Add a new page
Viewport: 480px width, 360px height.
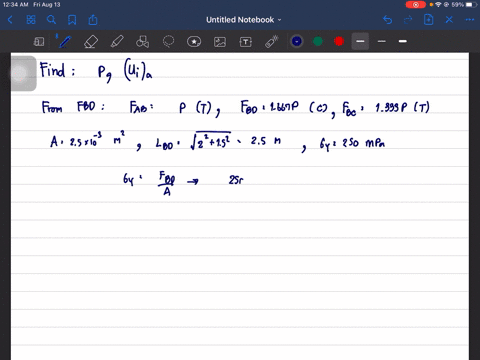click(x=429, y=20)
